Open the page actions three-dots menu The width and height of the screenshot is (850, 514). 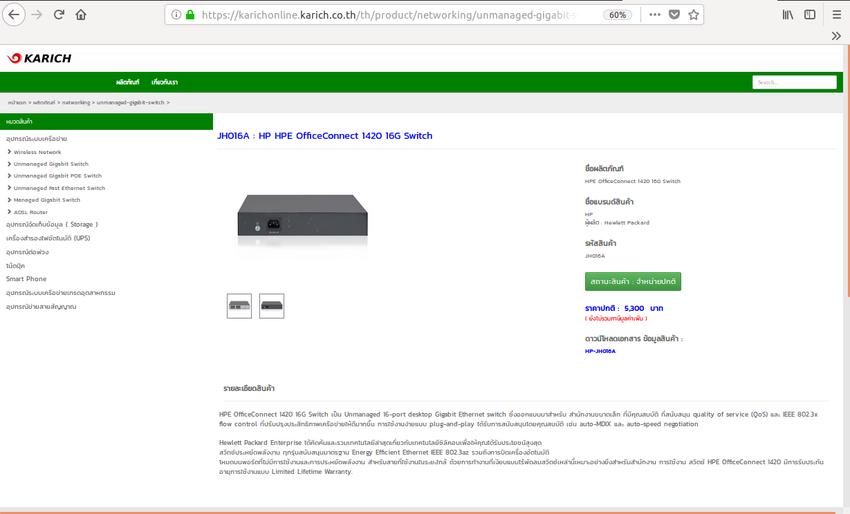click(x=655, y=15)
